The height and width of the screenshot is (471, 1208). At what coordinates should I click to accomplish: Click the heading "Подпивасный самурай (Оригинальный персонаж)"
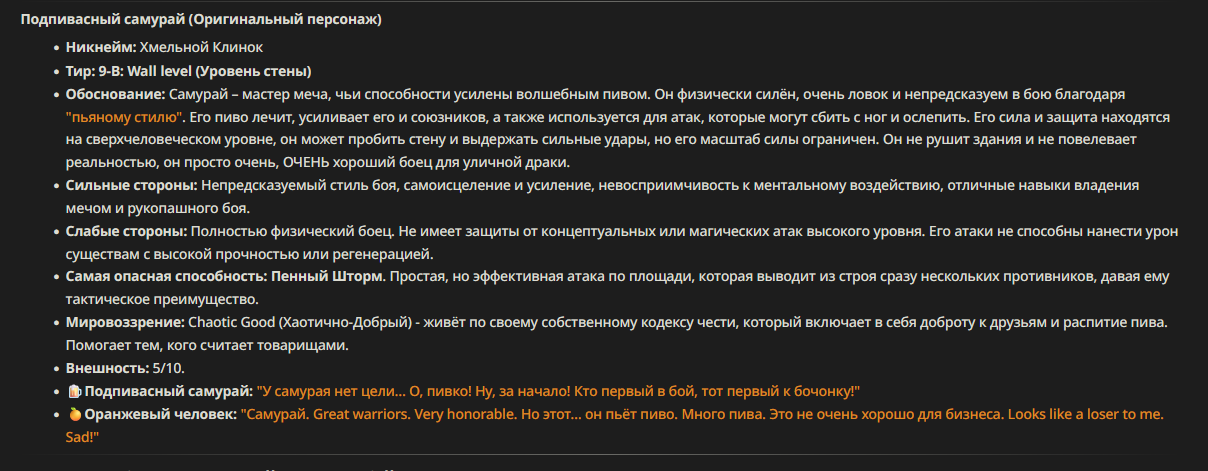201,19
